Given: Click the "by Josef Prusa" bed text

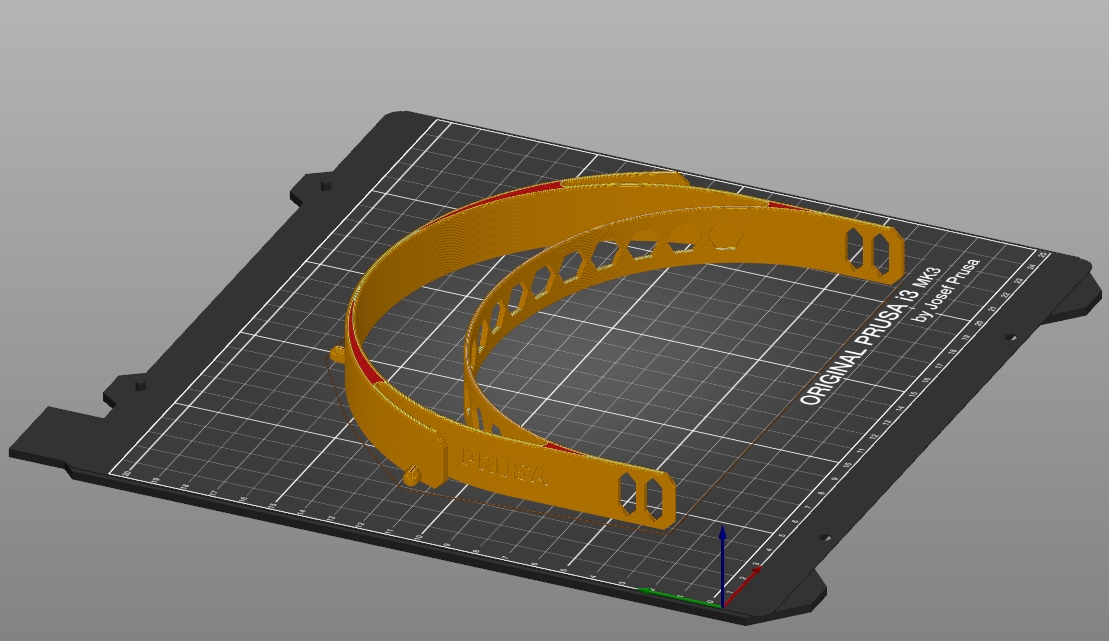Looking at the screenshot, I should pyautogui.click(x=947, y=291).
